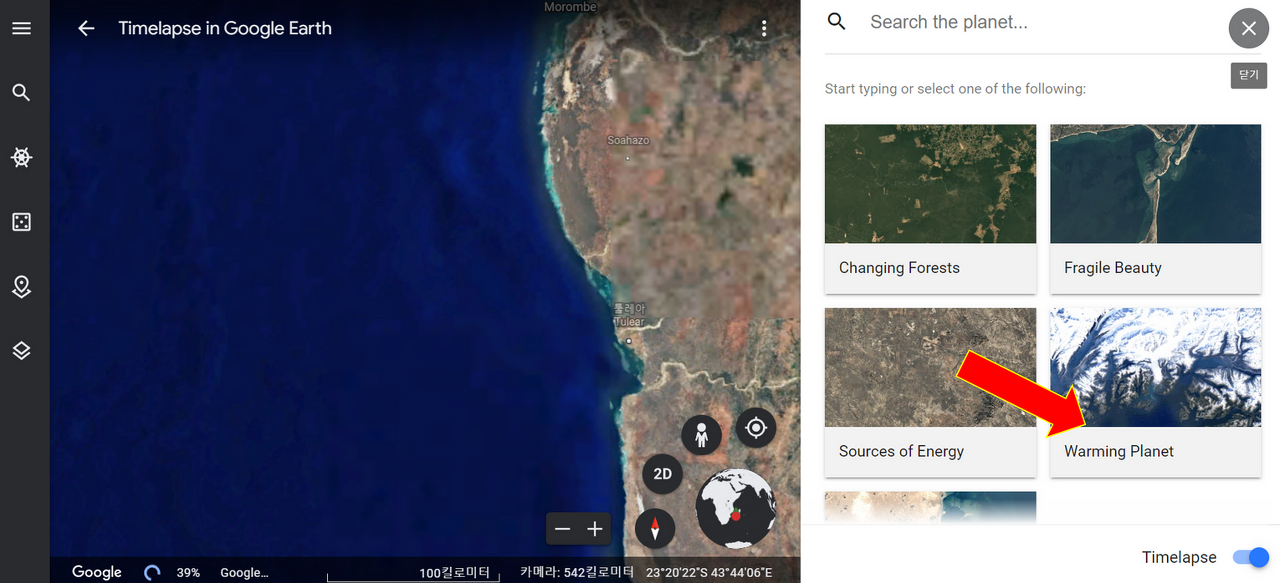Image resolution: width=1280 pixels, height=583 pixels.
Task: Open the Changing Forests card
Action: [x=930, y=209]
